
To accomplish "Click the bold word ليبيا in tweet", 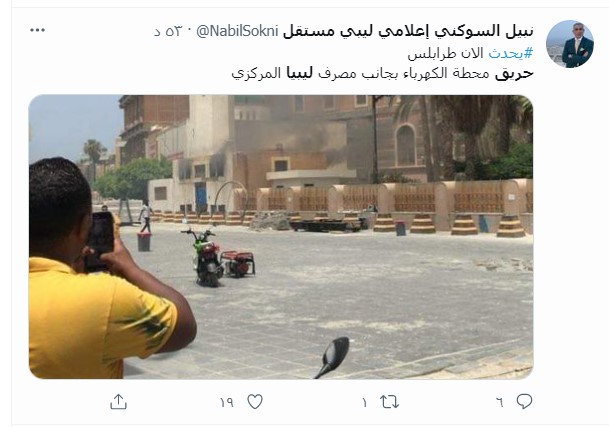I will click(x=299, y=73).
